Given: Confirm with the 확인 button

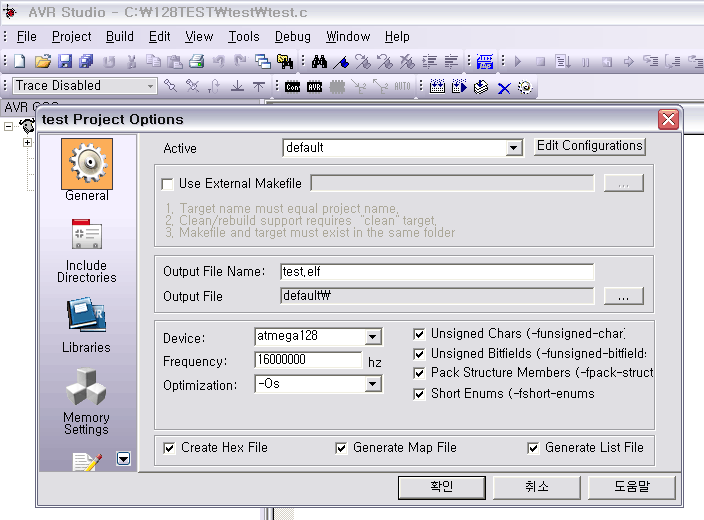Looking at the screenshot, I should pyautogui.click(x=442, y=487).
